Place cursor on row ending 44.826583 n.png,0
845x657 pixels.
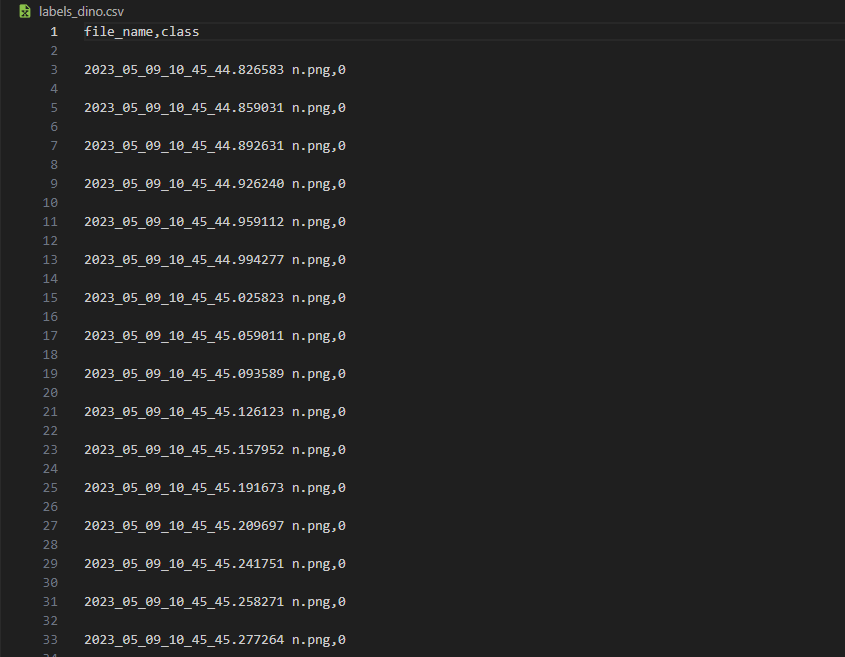coord(215,70)
